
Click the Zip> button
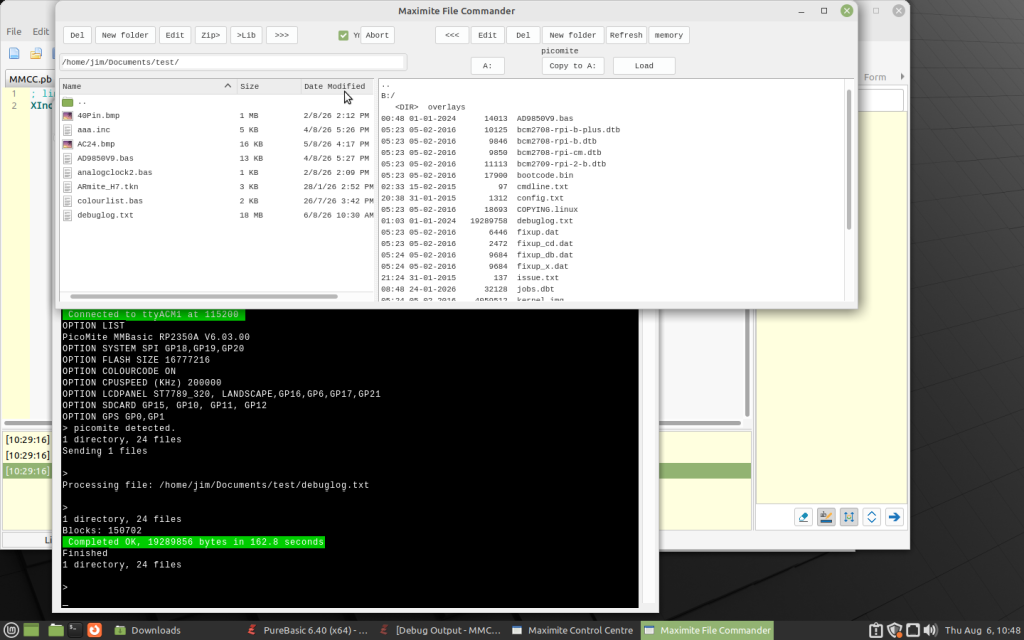(210, 35)
